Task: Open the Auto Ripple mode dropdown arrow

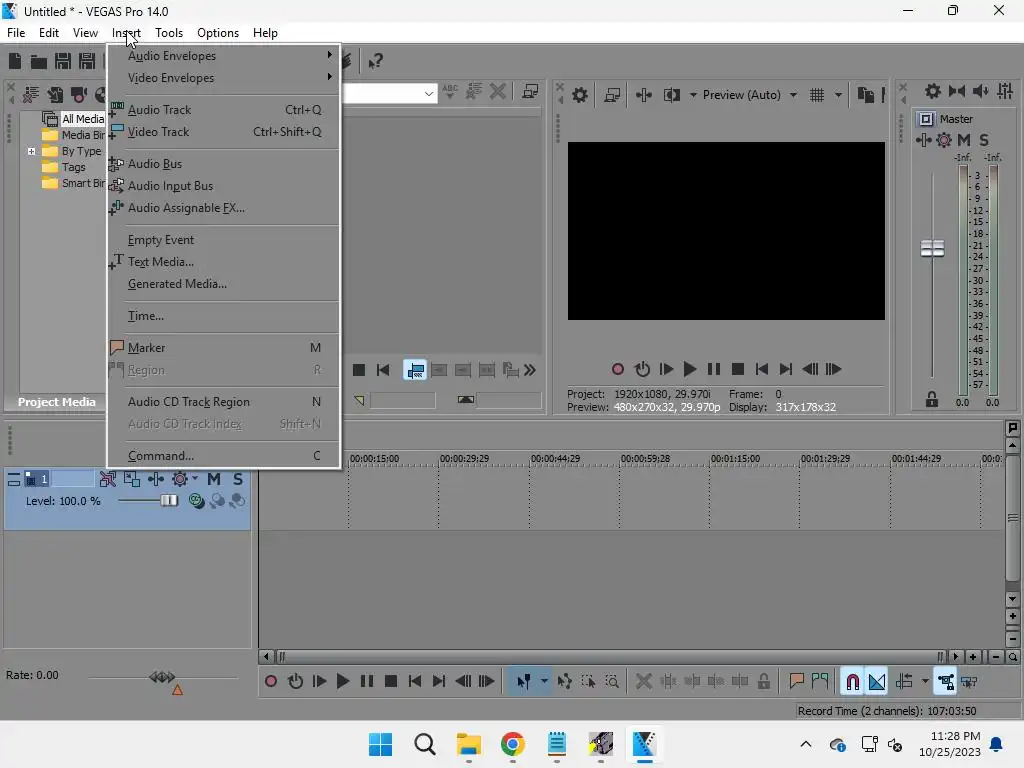Action: tap(925, 682)
